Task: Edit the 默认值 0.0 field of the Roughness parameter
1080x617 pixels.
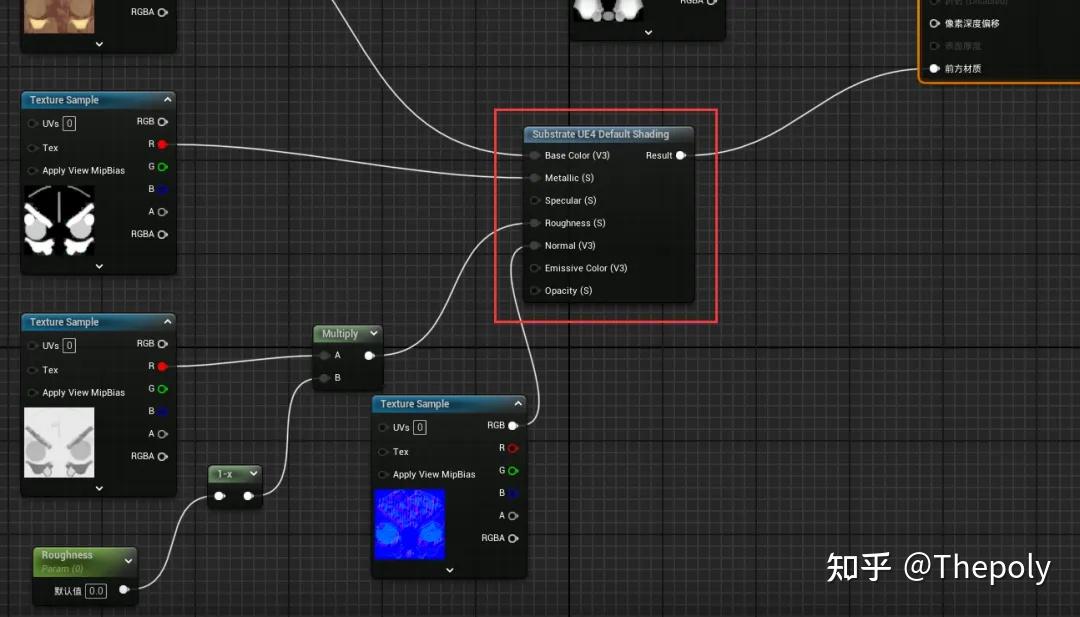Action: (x=96, y=590)
